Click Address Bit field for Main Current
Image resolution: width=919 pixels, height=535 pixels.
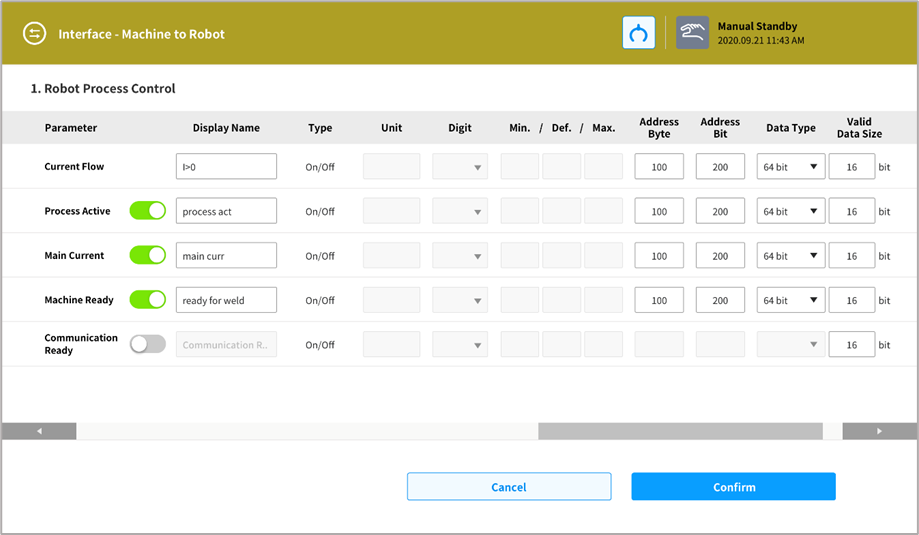[720, 256]
